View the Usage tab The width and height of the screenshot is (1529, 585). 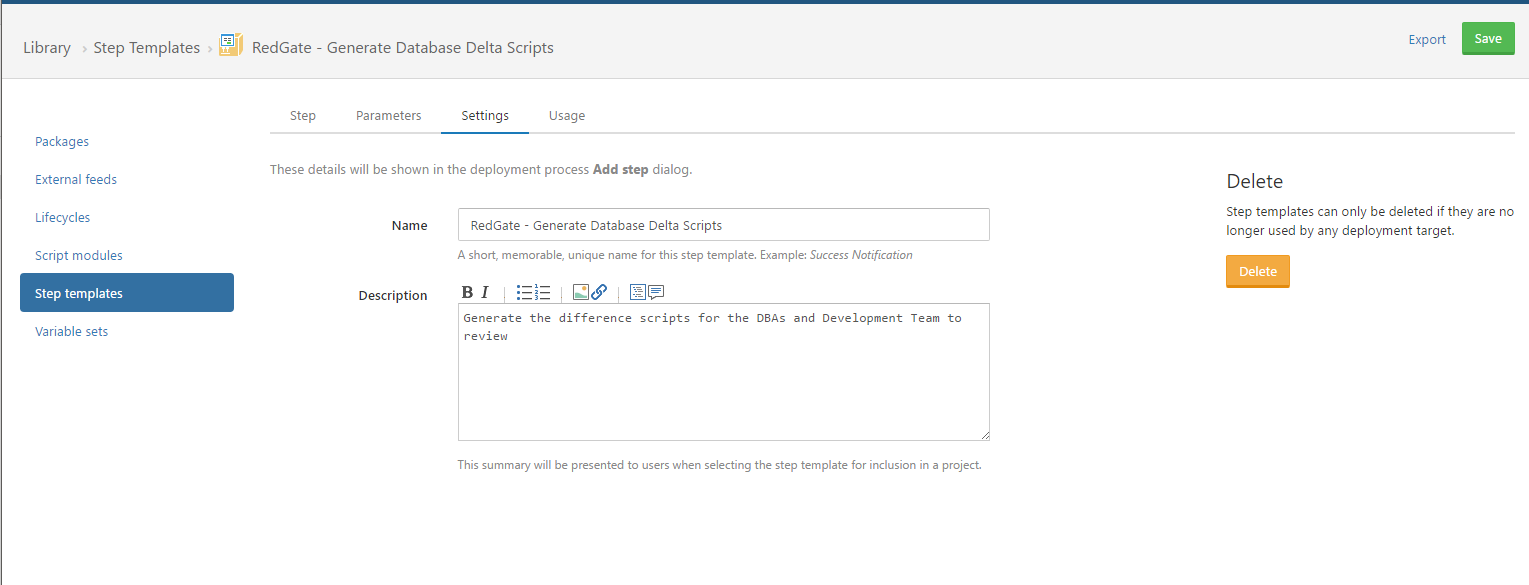(x=567, y=116)
